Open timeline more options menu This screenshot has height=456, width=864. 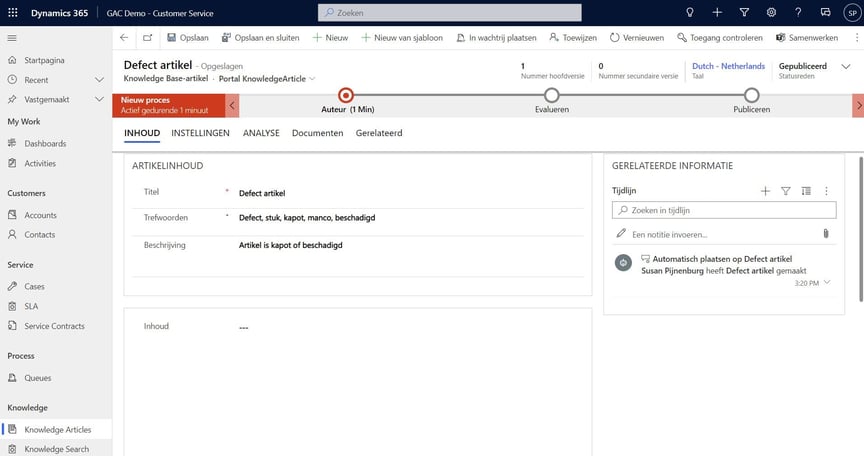826,191
